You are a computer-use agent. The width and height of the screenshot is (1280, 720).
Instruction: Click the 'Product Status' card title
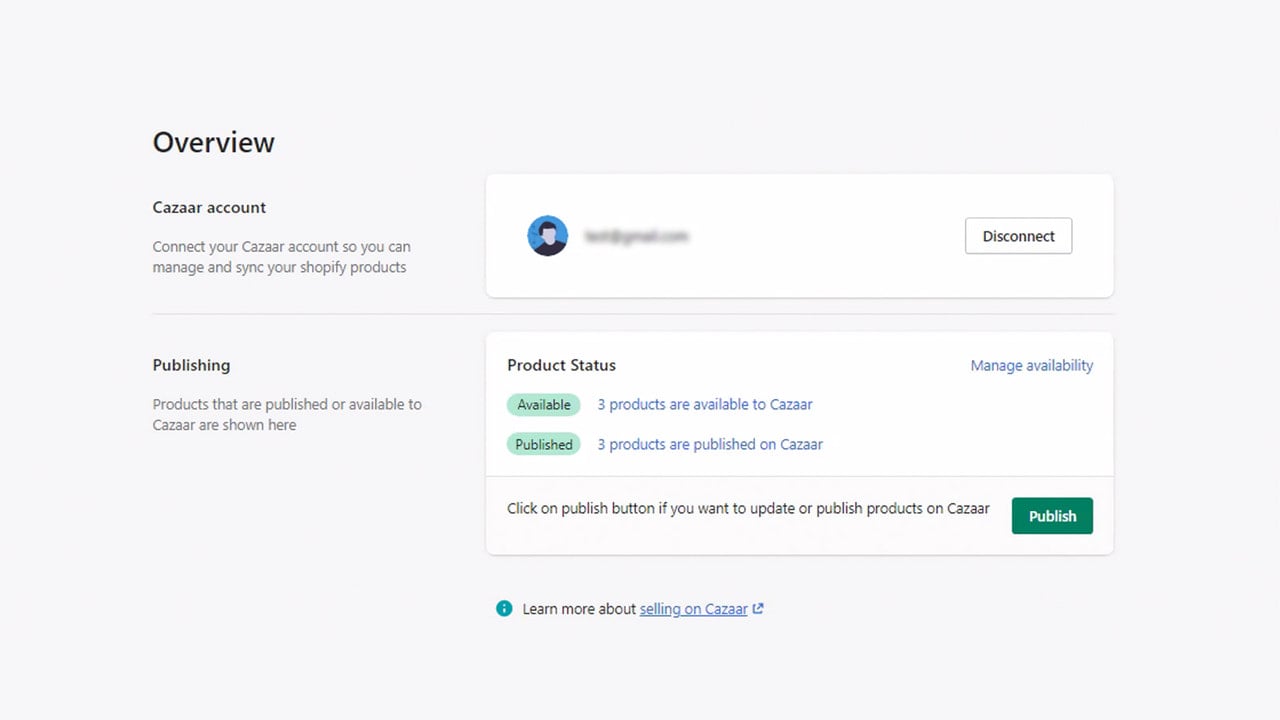561,365
